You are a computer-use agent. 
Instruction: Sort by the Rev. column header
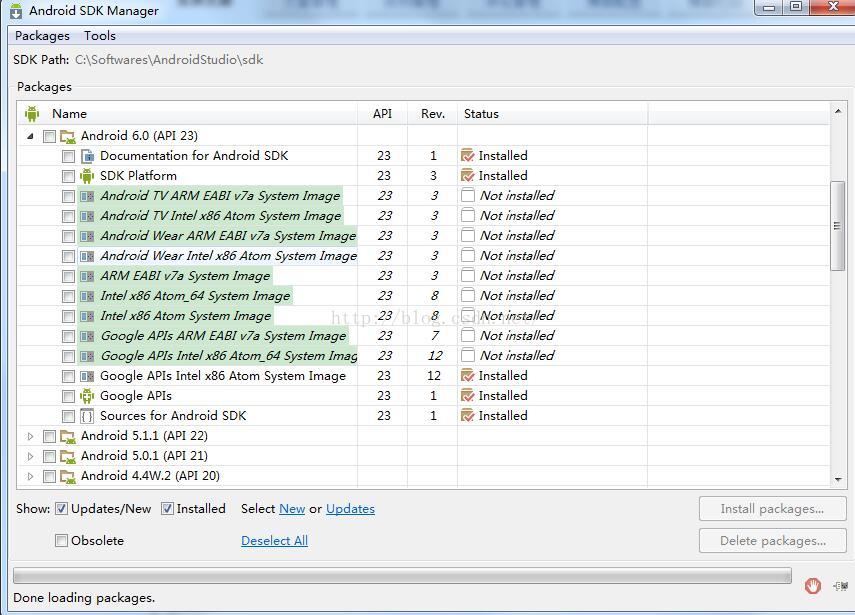pyautogui.click(x=433, y=114)
